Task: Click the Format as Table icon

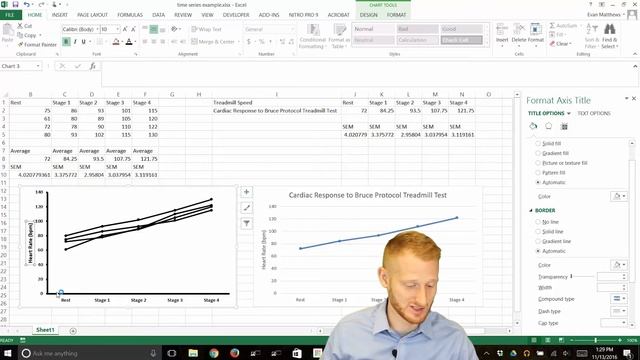Action: [x=339, y=30]
